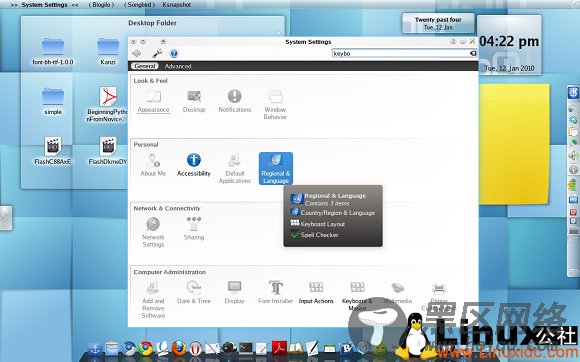580x362 pixels.
Task: Open the Kanzi folder in Desktop Folder
Action: coord(108,51)
